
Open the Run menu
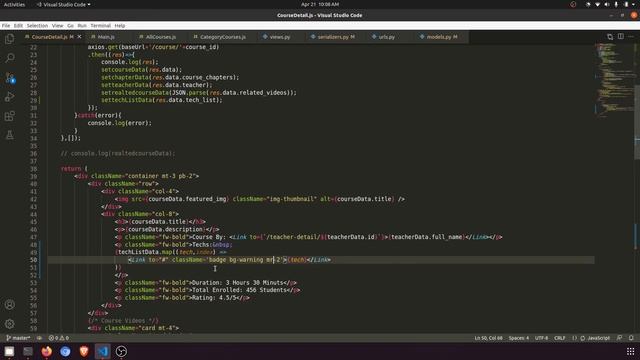click(82, 25)
